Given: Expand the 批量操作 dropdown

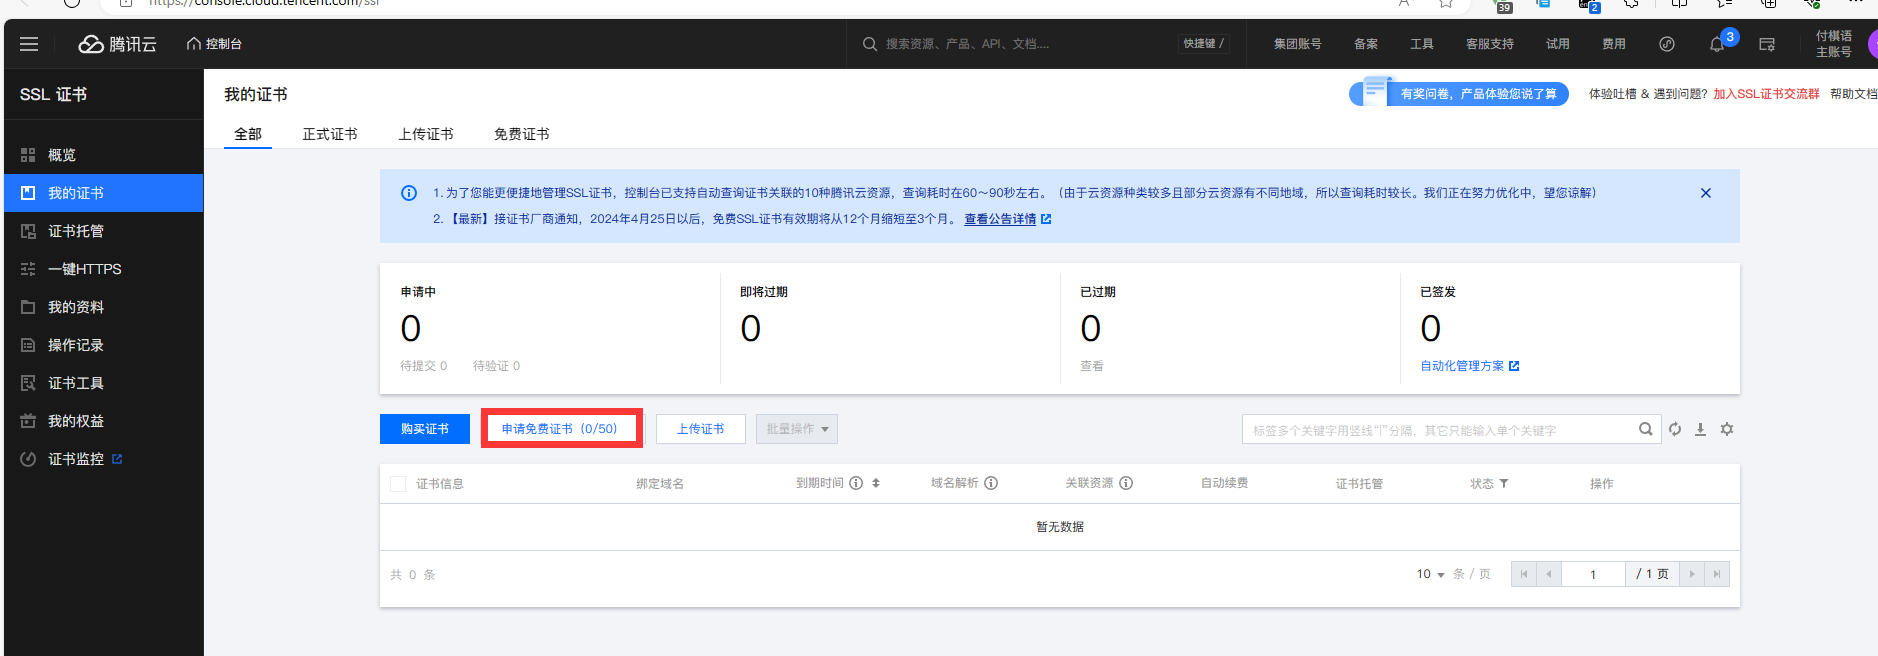Looking at the screenshot, I should pyautogui.click(x=797, y=429).
